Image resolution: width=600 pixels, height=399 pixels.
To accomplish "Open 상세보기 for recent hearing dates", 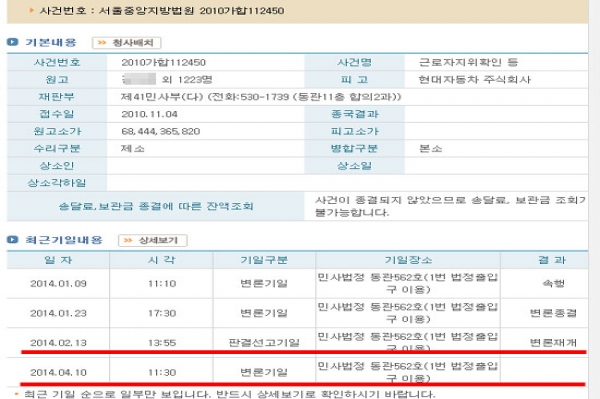I will tap(153, 240).
